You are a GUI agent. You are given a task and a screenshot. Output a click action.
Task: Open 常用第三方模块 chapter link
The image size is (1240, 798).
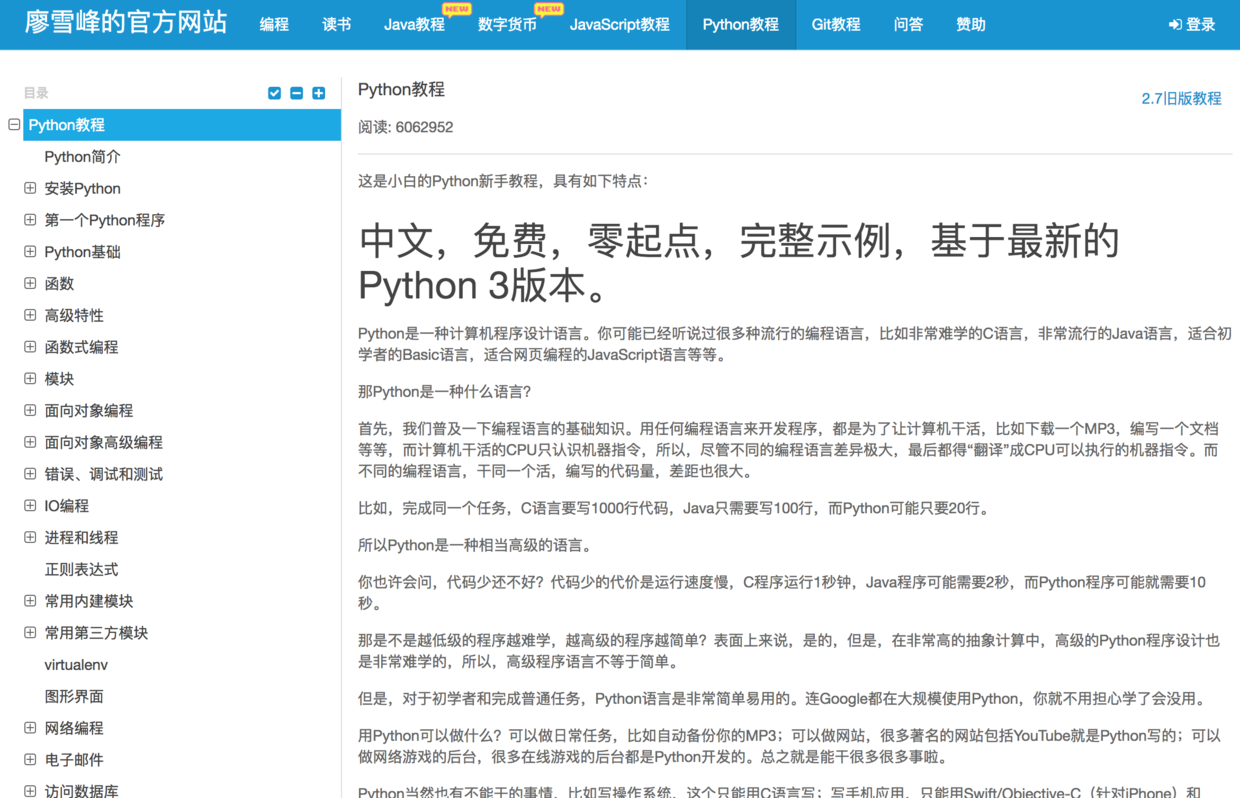(x=96, y=633)
